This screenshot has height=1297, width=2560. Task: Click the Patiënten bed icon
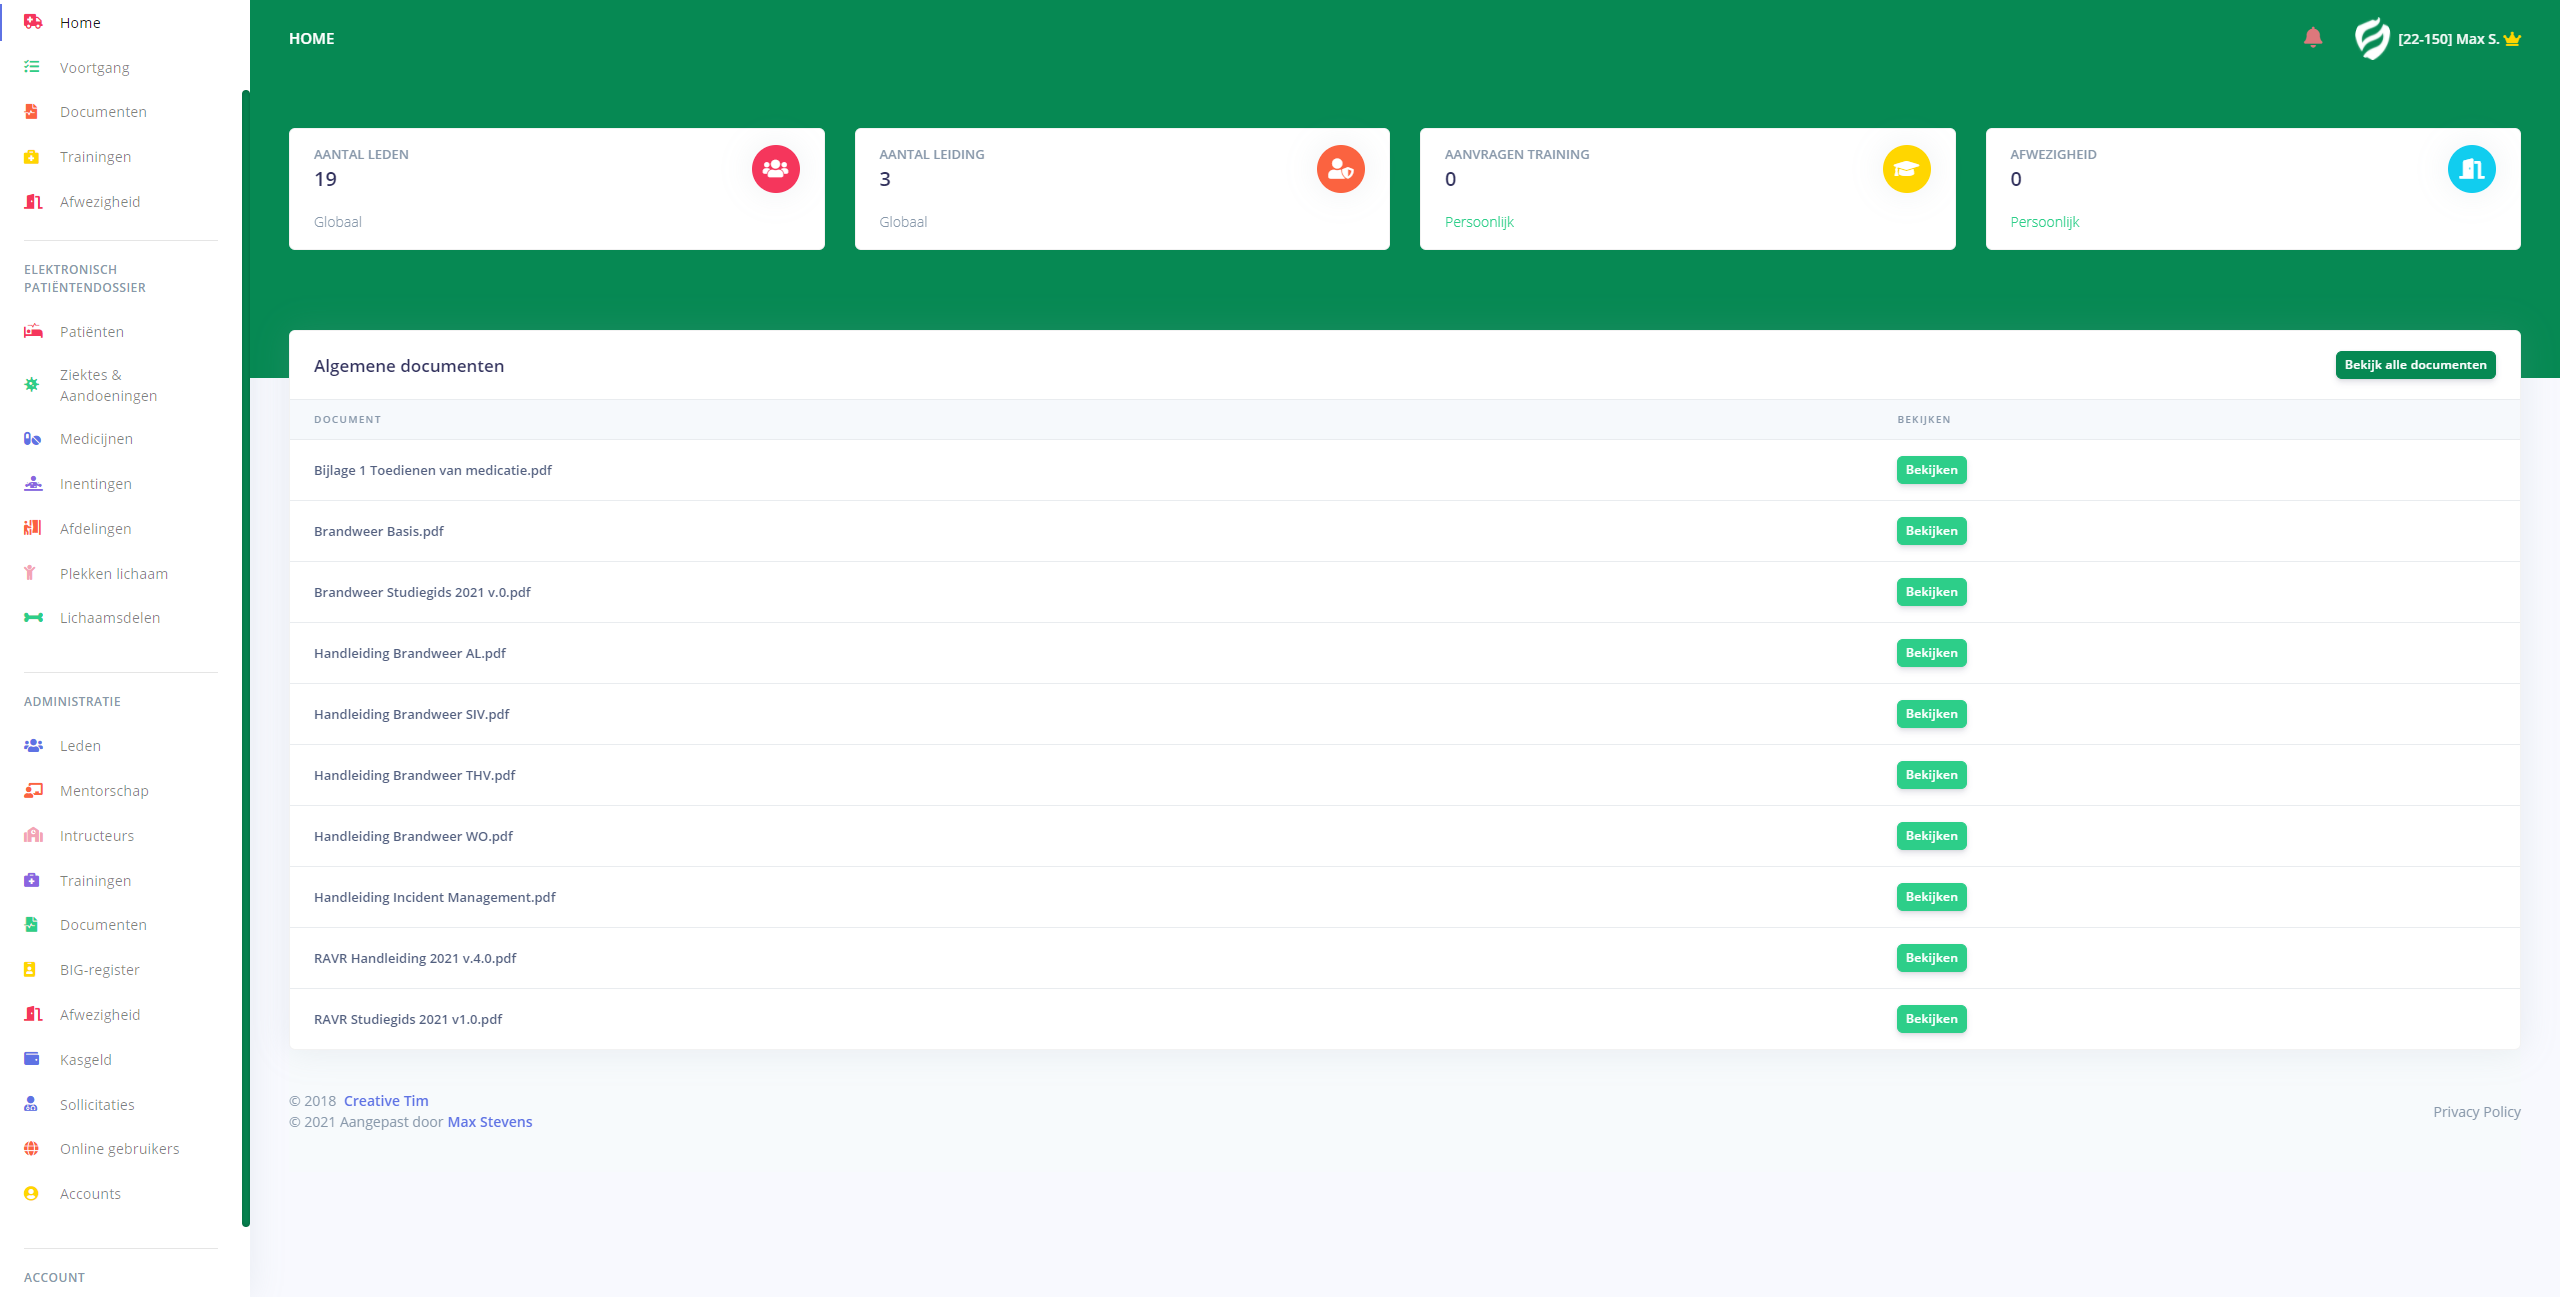coord(33,331)
